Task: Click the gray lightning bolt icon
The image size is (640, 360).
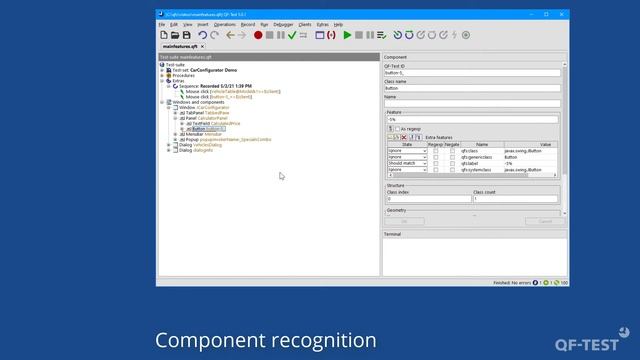Action: pyautogui.click(x=454, y=35)
